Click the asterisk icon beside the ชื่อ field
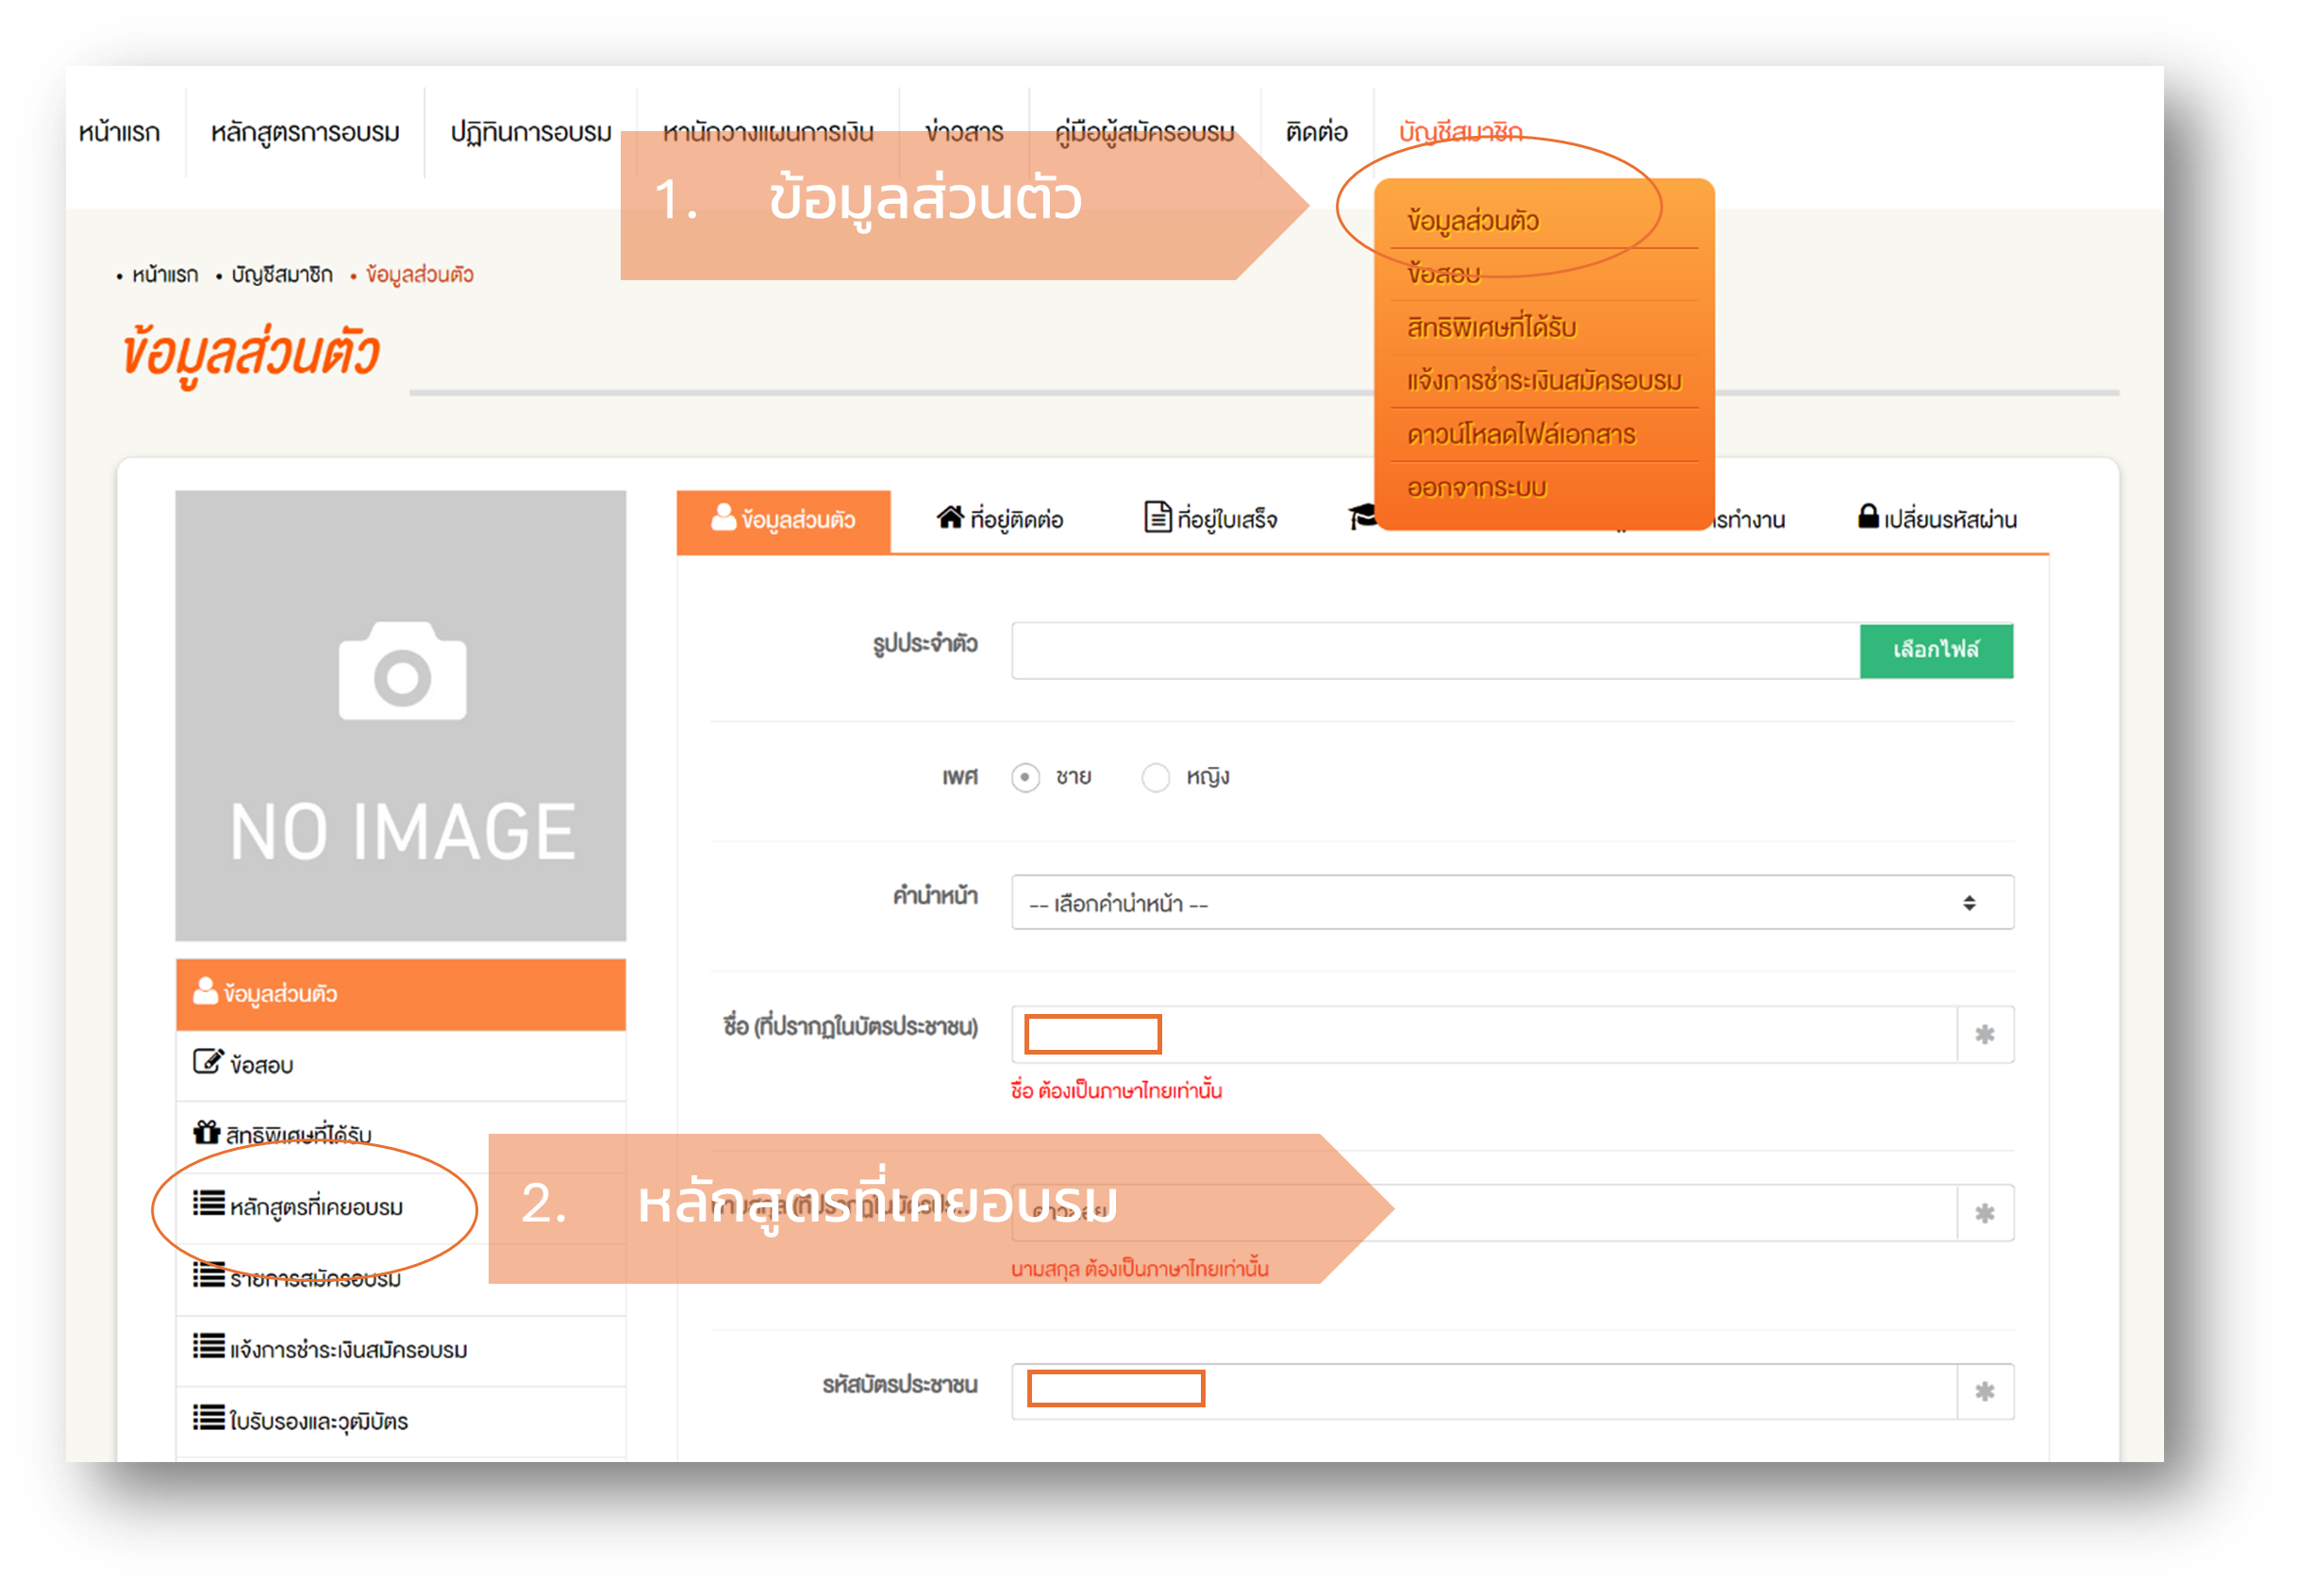The height and width of the screenshot is (1596, 2298). [x=1985, y=1034]
